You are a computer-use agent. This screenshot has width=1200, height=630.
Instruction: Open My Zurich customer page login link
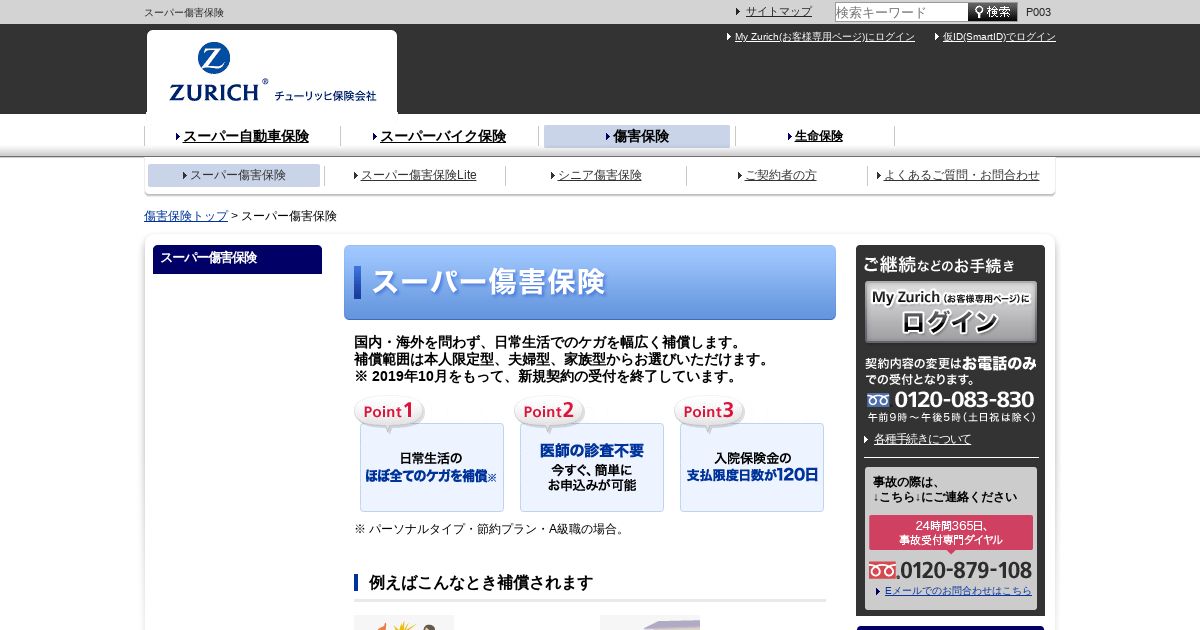click(825, 37)
